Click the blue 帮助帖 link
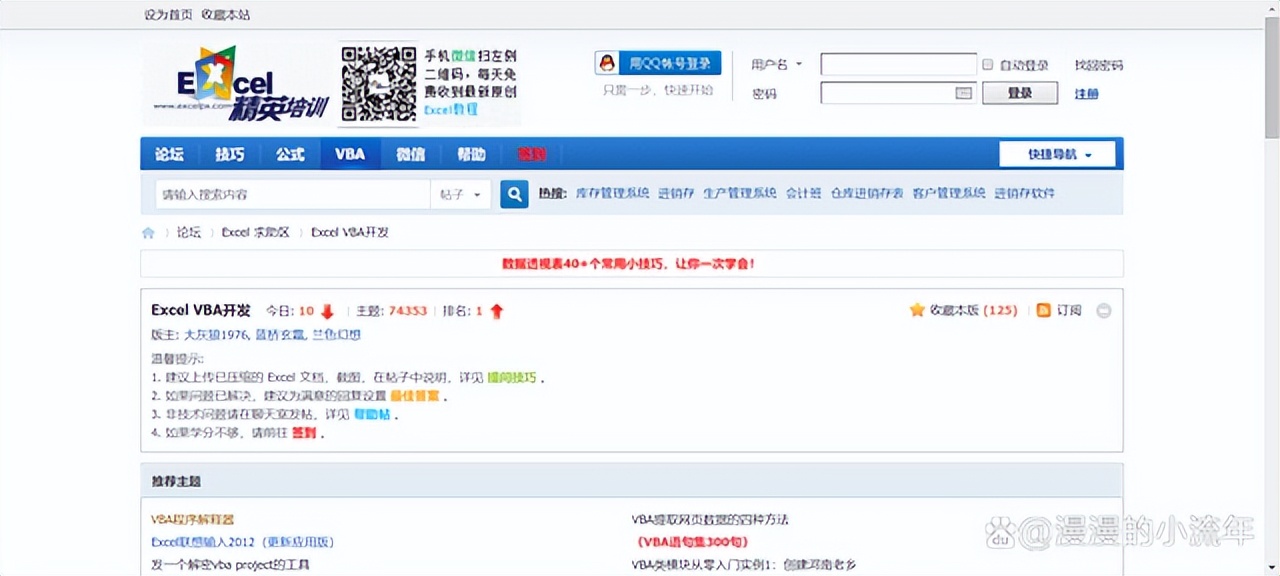Screen dimensions: 1280x576 (x=371, y=414)
